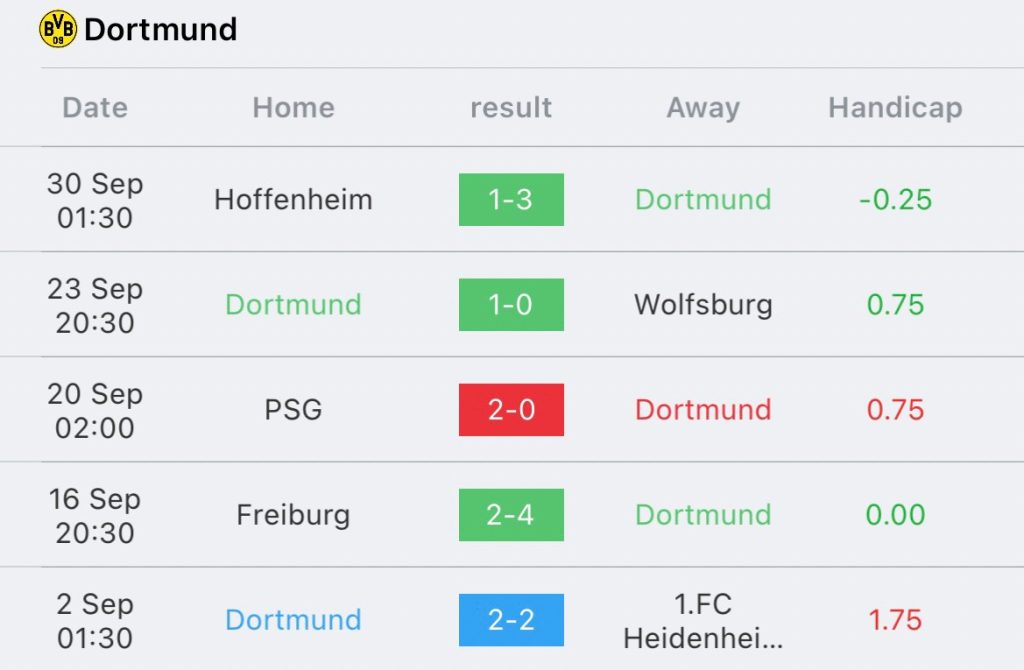The width and height of the screenshot is (1024, 670).
Task: Open the 1-0 result against Wolfsburg
Action: (511, 305)
